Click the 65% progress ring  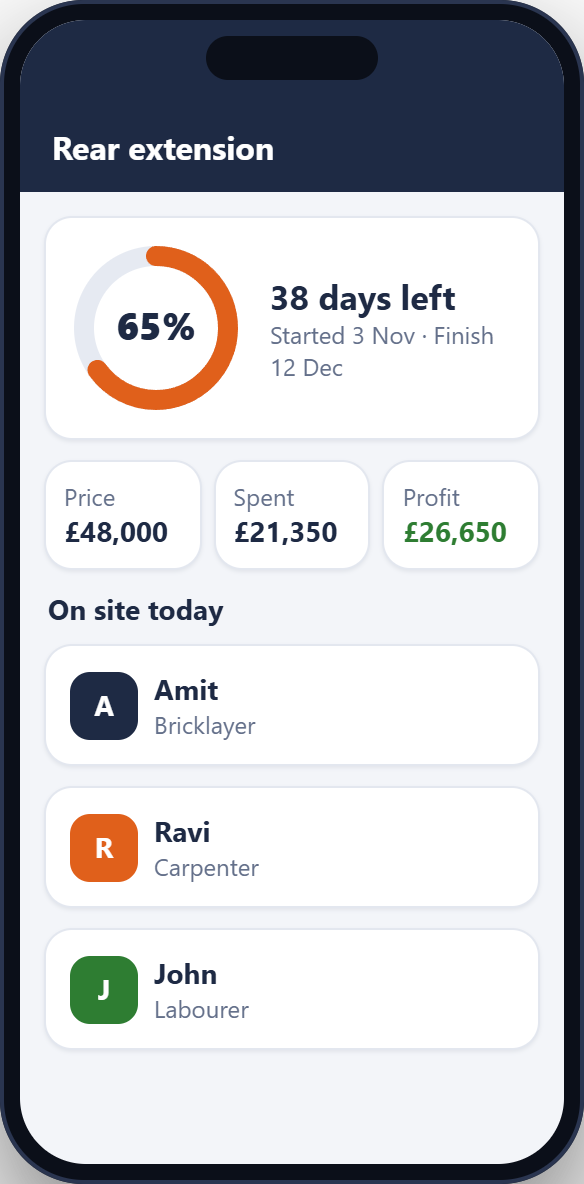[156, 328]
